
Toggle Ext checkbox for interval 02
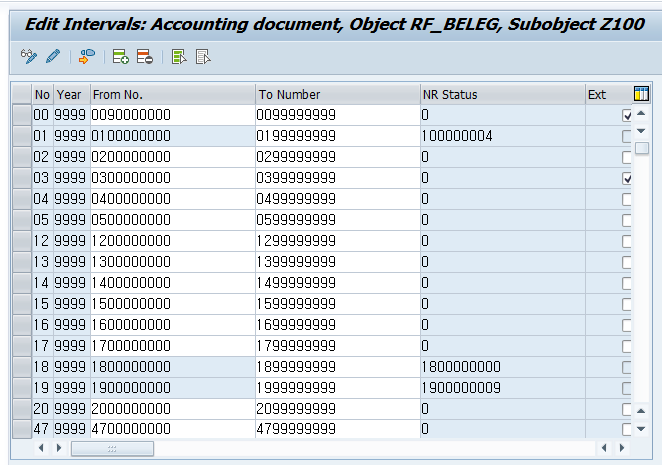tap(627, 158)
